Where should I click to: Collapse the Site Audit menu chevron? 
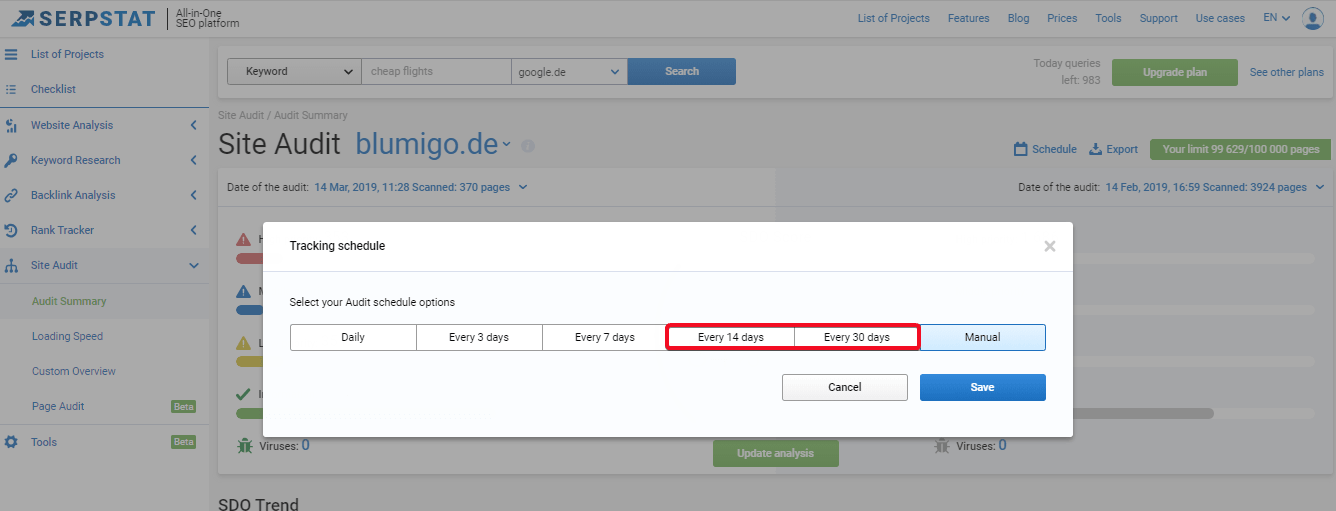click(x=193, y=265)
